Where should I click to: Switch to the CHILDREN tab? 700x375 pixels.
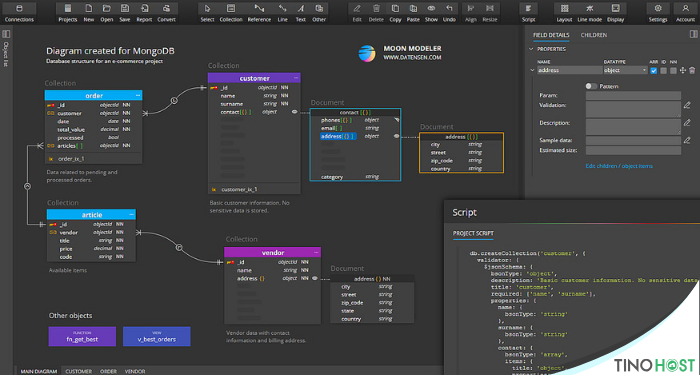pyautogui.click(x=594, y=35)
